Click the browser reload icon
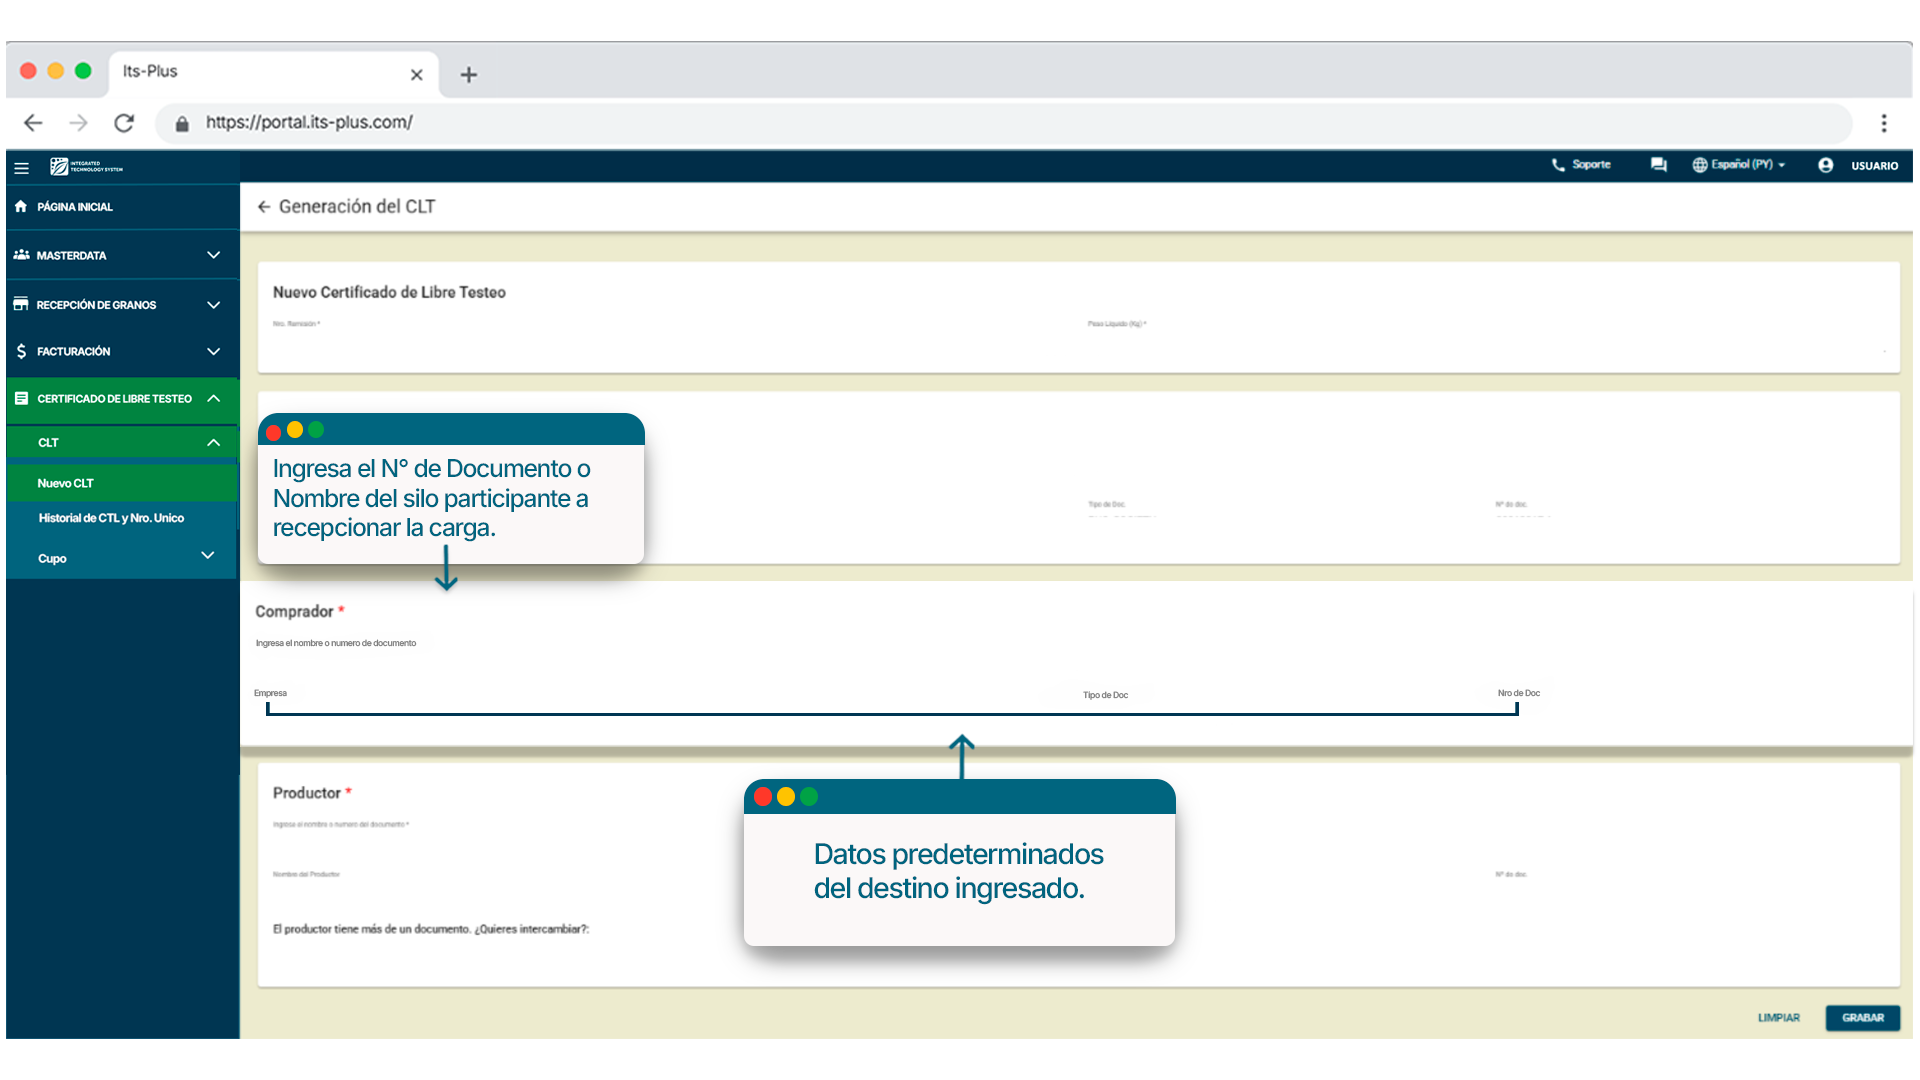Image resolution: width=1920 pixels, height=1080 pixels. [x=124, y=123]
